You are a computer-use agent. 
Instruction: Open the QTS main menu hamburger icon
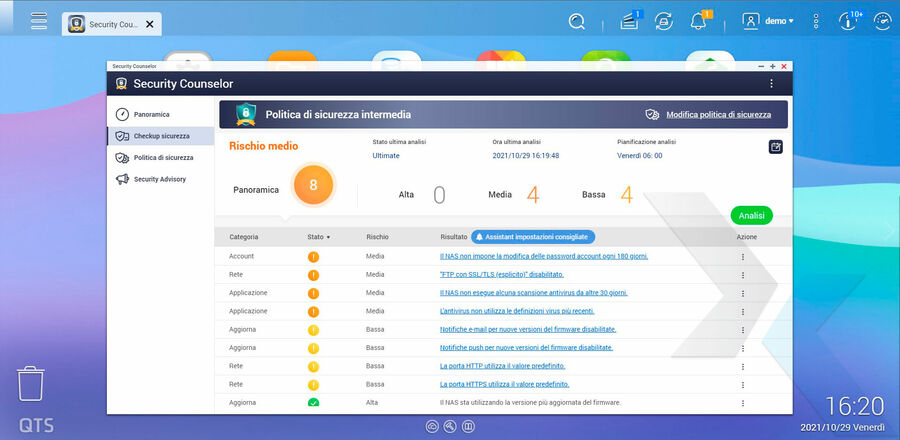[39, 21]
